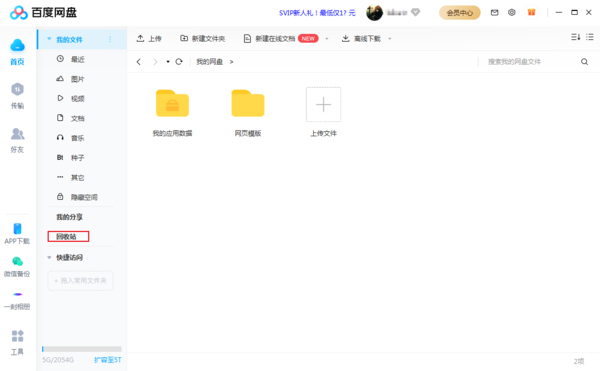Switch to list view icon

pyautogui.click(x=590, y=37)
